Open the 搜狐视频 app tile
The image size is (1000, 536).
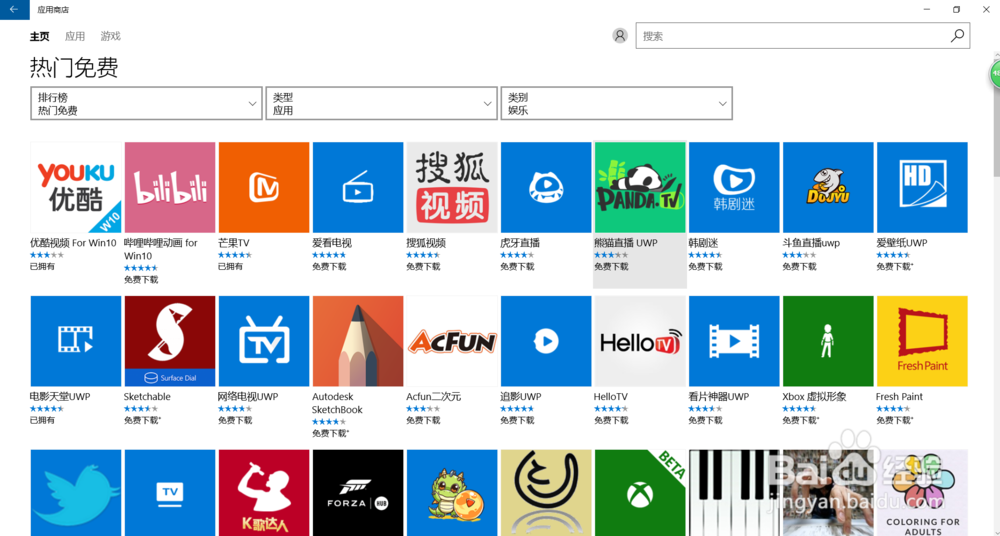(x=452, y=187)
